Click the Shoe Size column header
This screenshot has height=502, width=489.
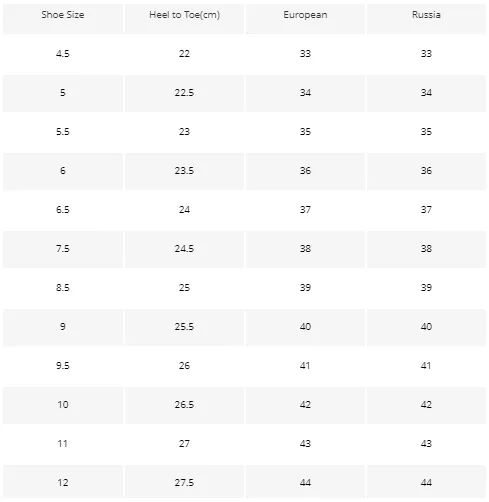pos(63,15)
